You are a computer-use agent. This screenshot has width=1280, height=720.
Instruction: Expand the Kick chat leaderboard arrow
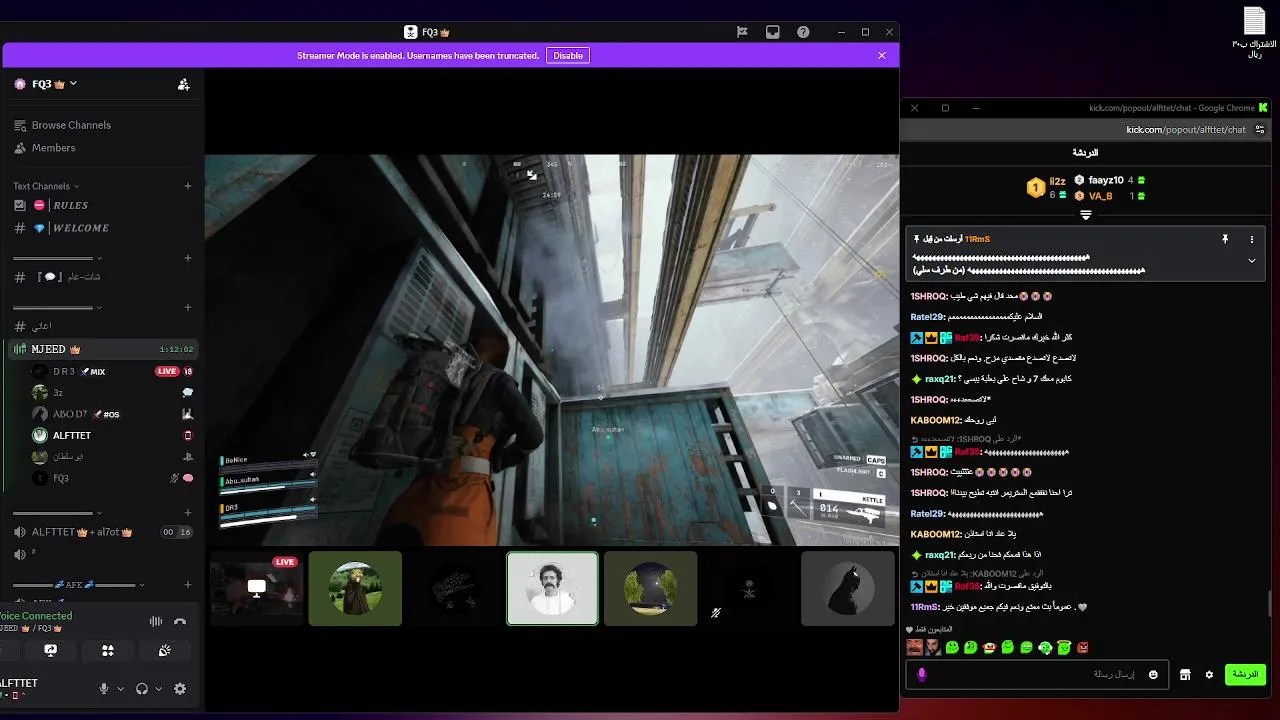coord(1086,215)
